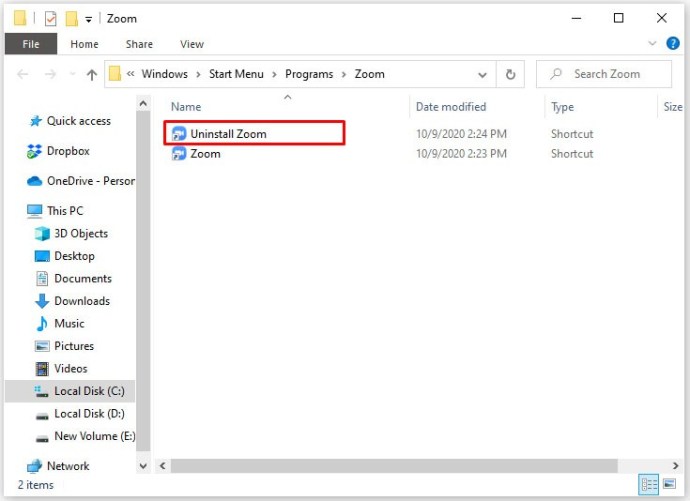Click the navigation pane scroll down arrow
Screen dimensions: 690x501
143,465
